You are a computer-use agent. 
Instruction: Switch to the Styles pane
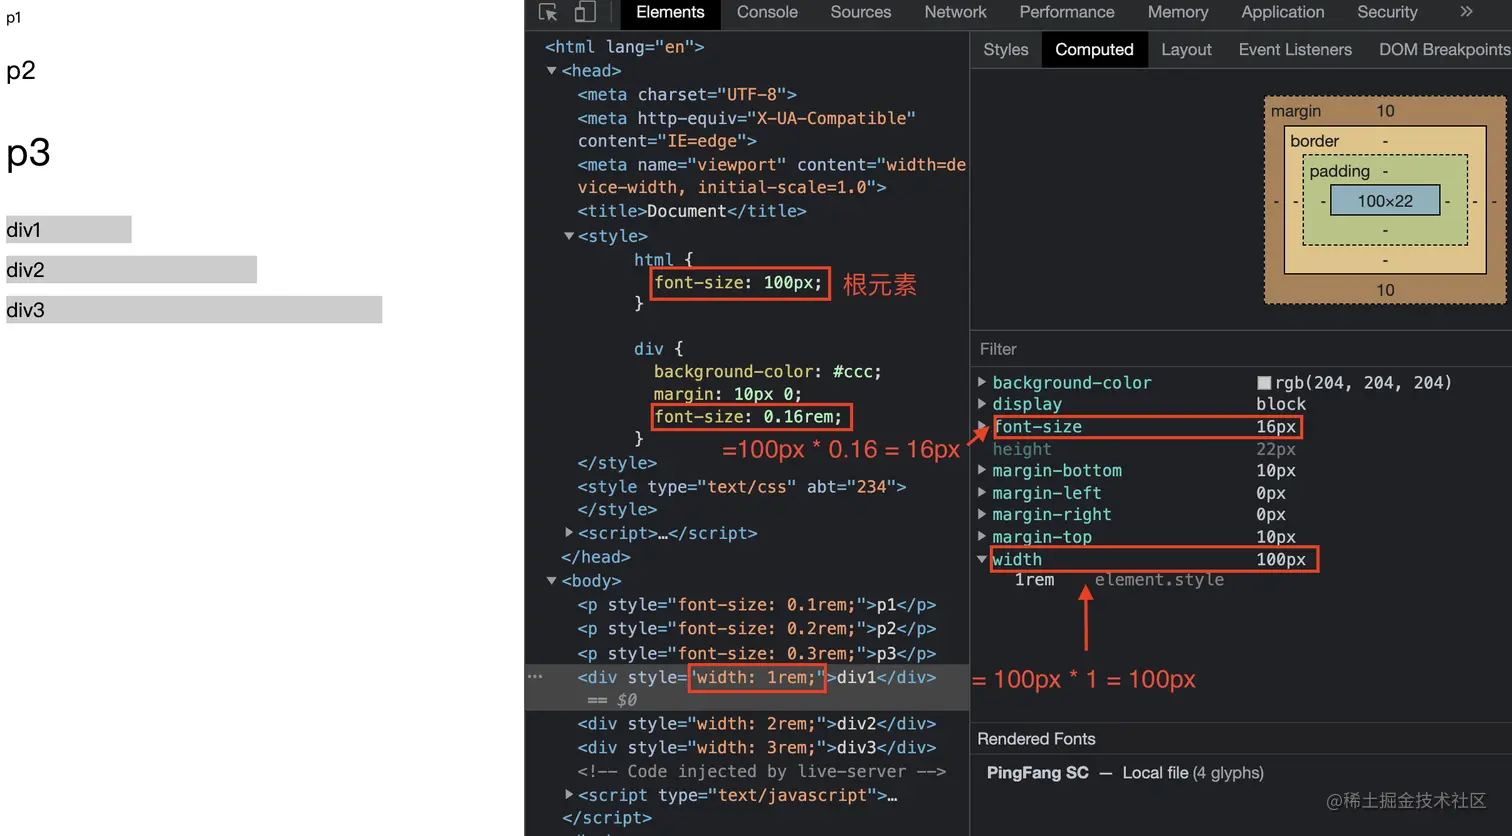coord(1006,49)
